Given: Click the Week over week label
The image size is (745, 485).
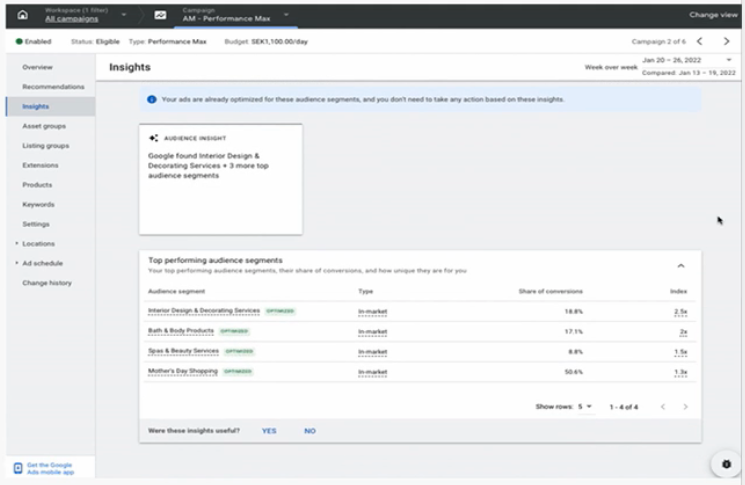Looking at the screenshot, I should tap(611, 67).
